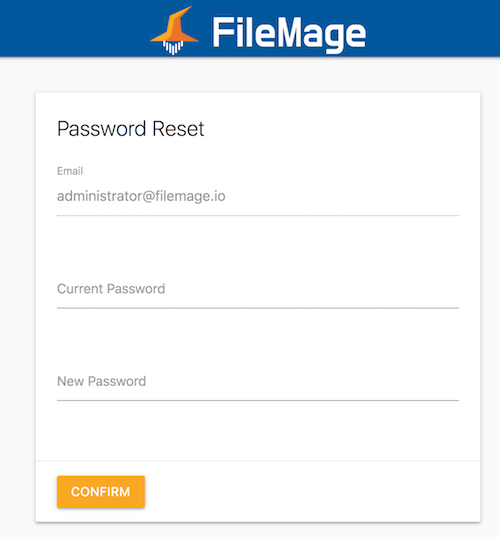500x537 pixels.
Task: Click the empty card area below New Password
Action: click(258, 431)
